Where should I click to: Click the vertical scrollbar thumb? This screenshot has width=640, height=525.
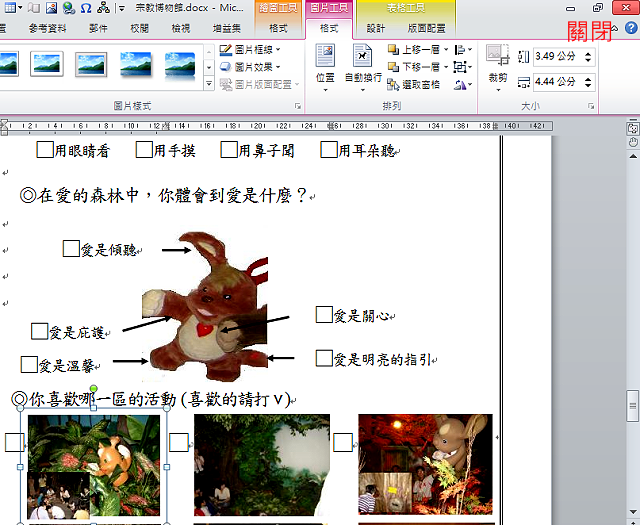633,406
